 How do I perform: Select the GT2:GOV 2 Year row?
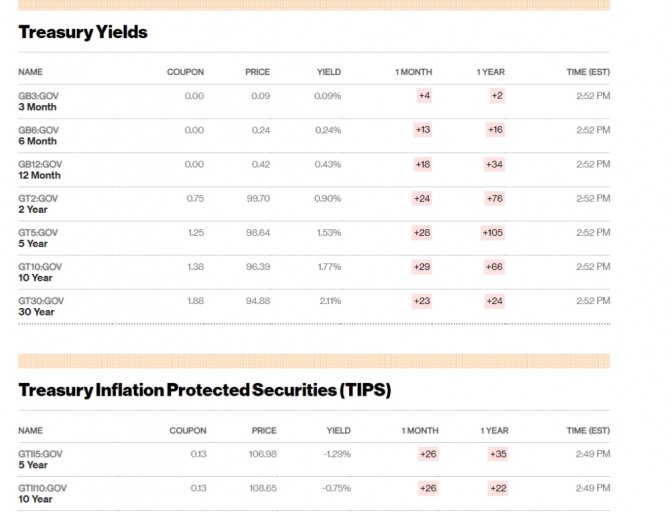point(38,203)
